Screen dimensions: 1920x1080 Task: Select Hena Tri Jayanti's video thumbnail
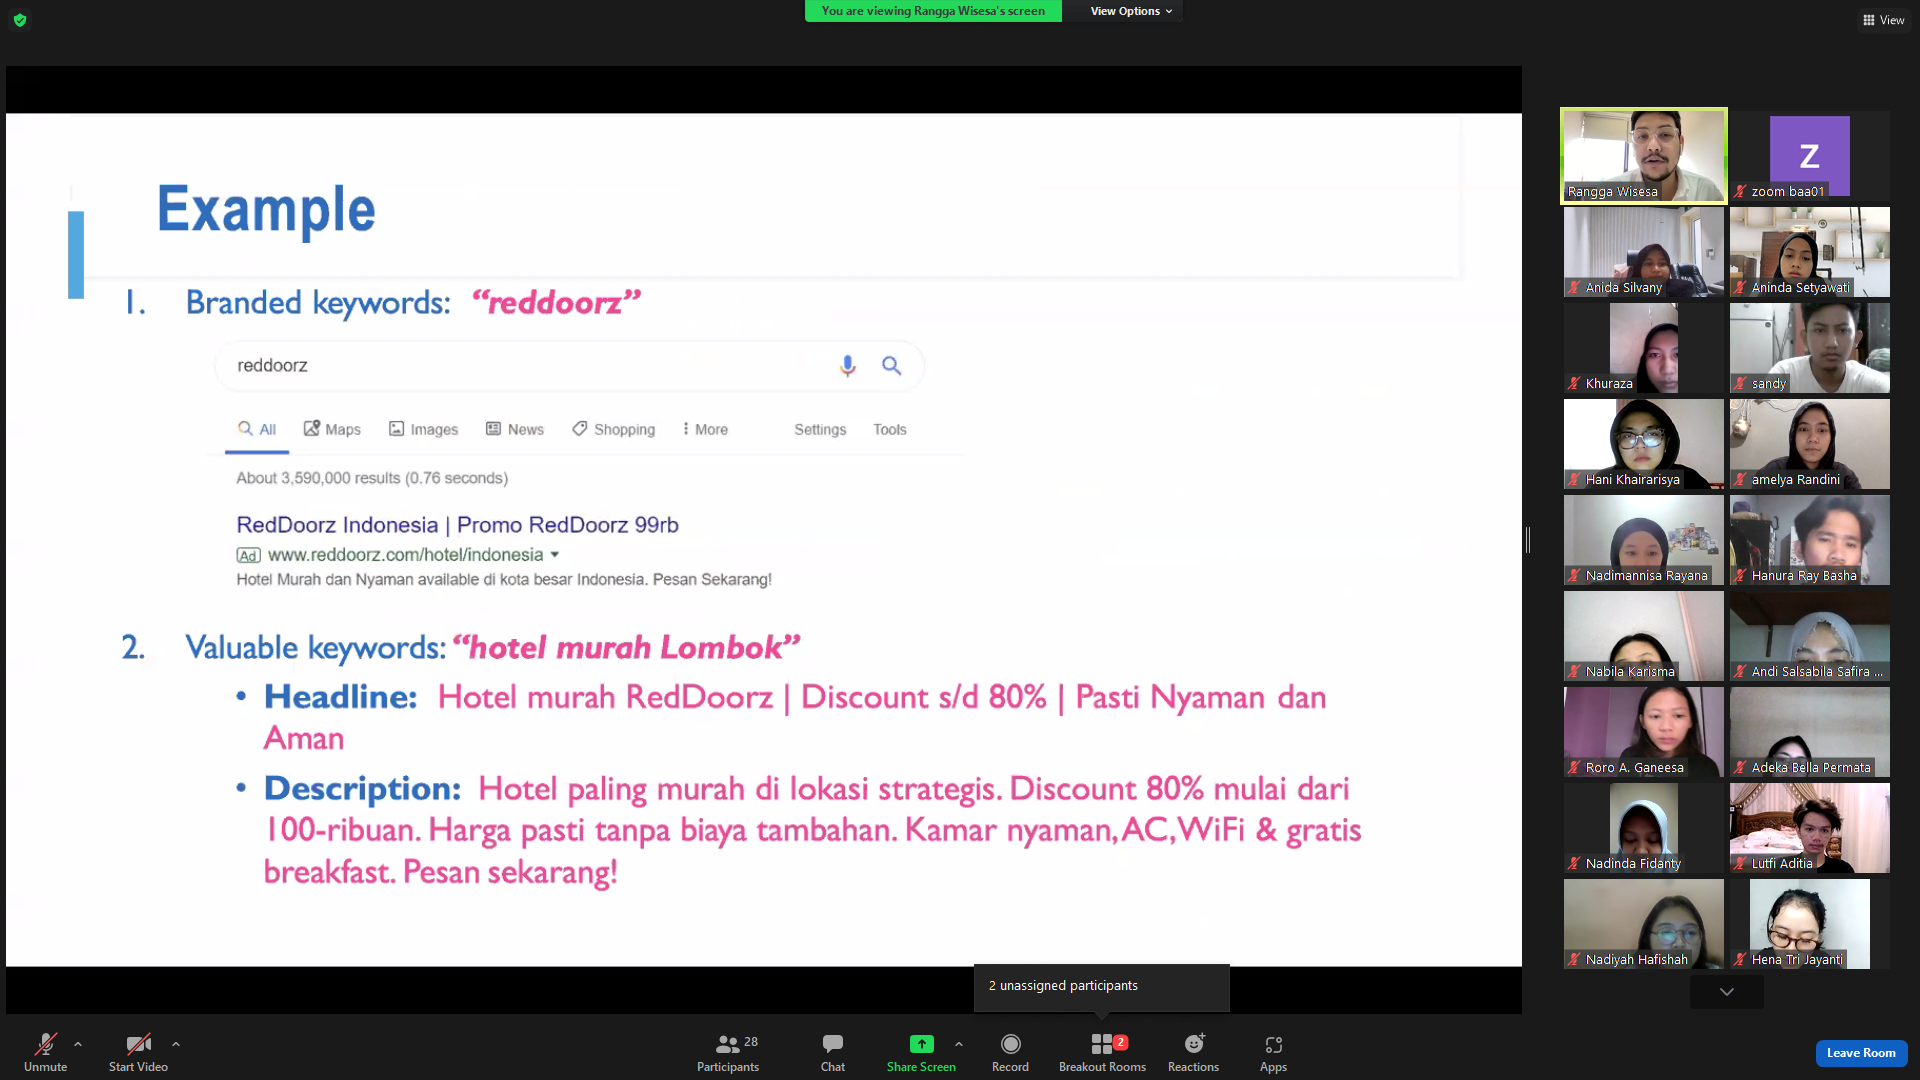tap(1810, 924)
